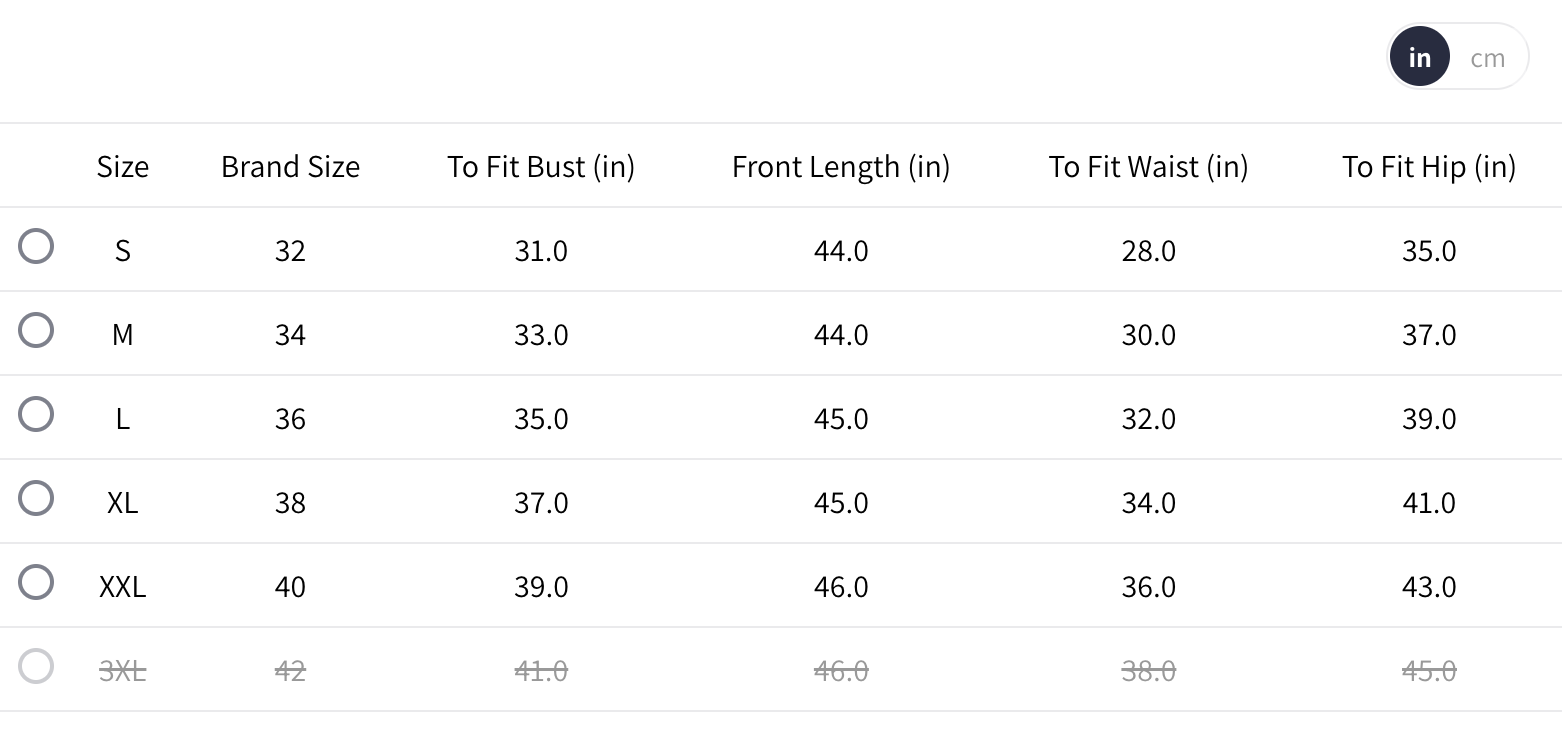Click waist value 28.0 in S row
The width and height of the screenshot is (1562, 750).
point(1148,250)
